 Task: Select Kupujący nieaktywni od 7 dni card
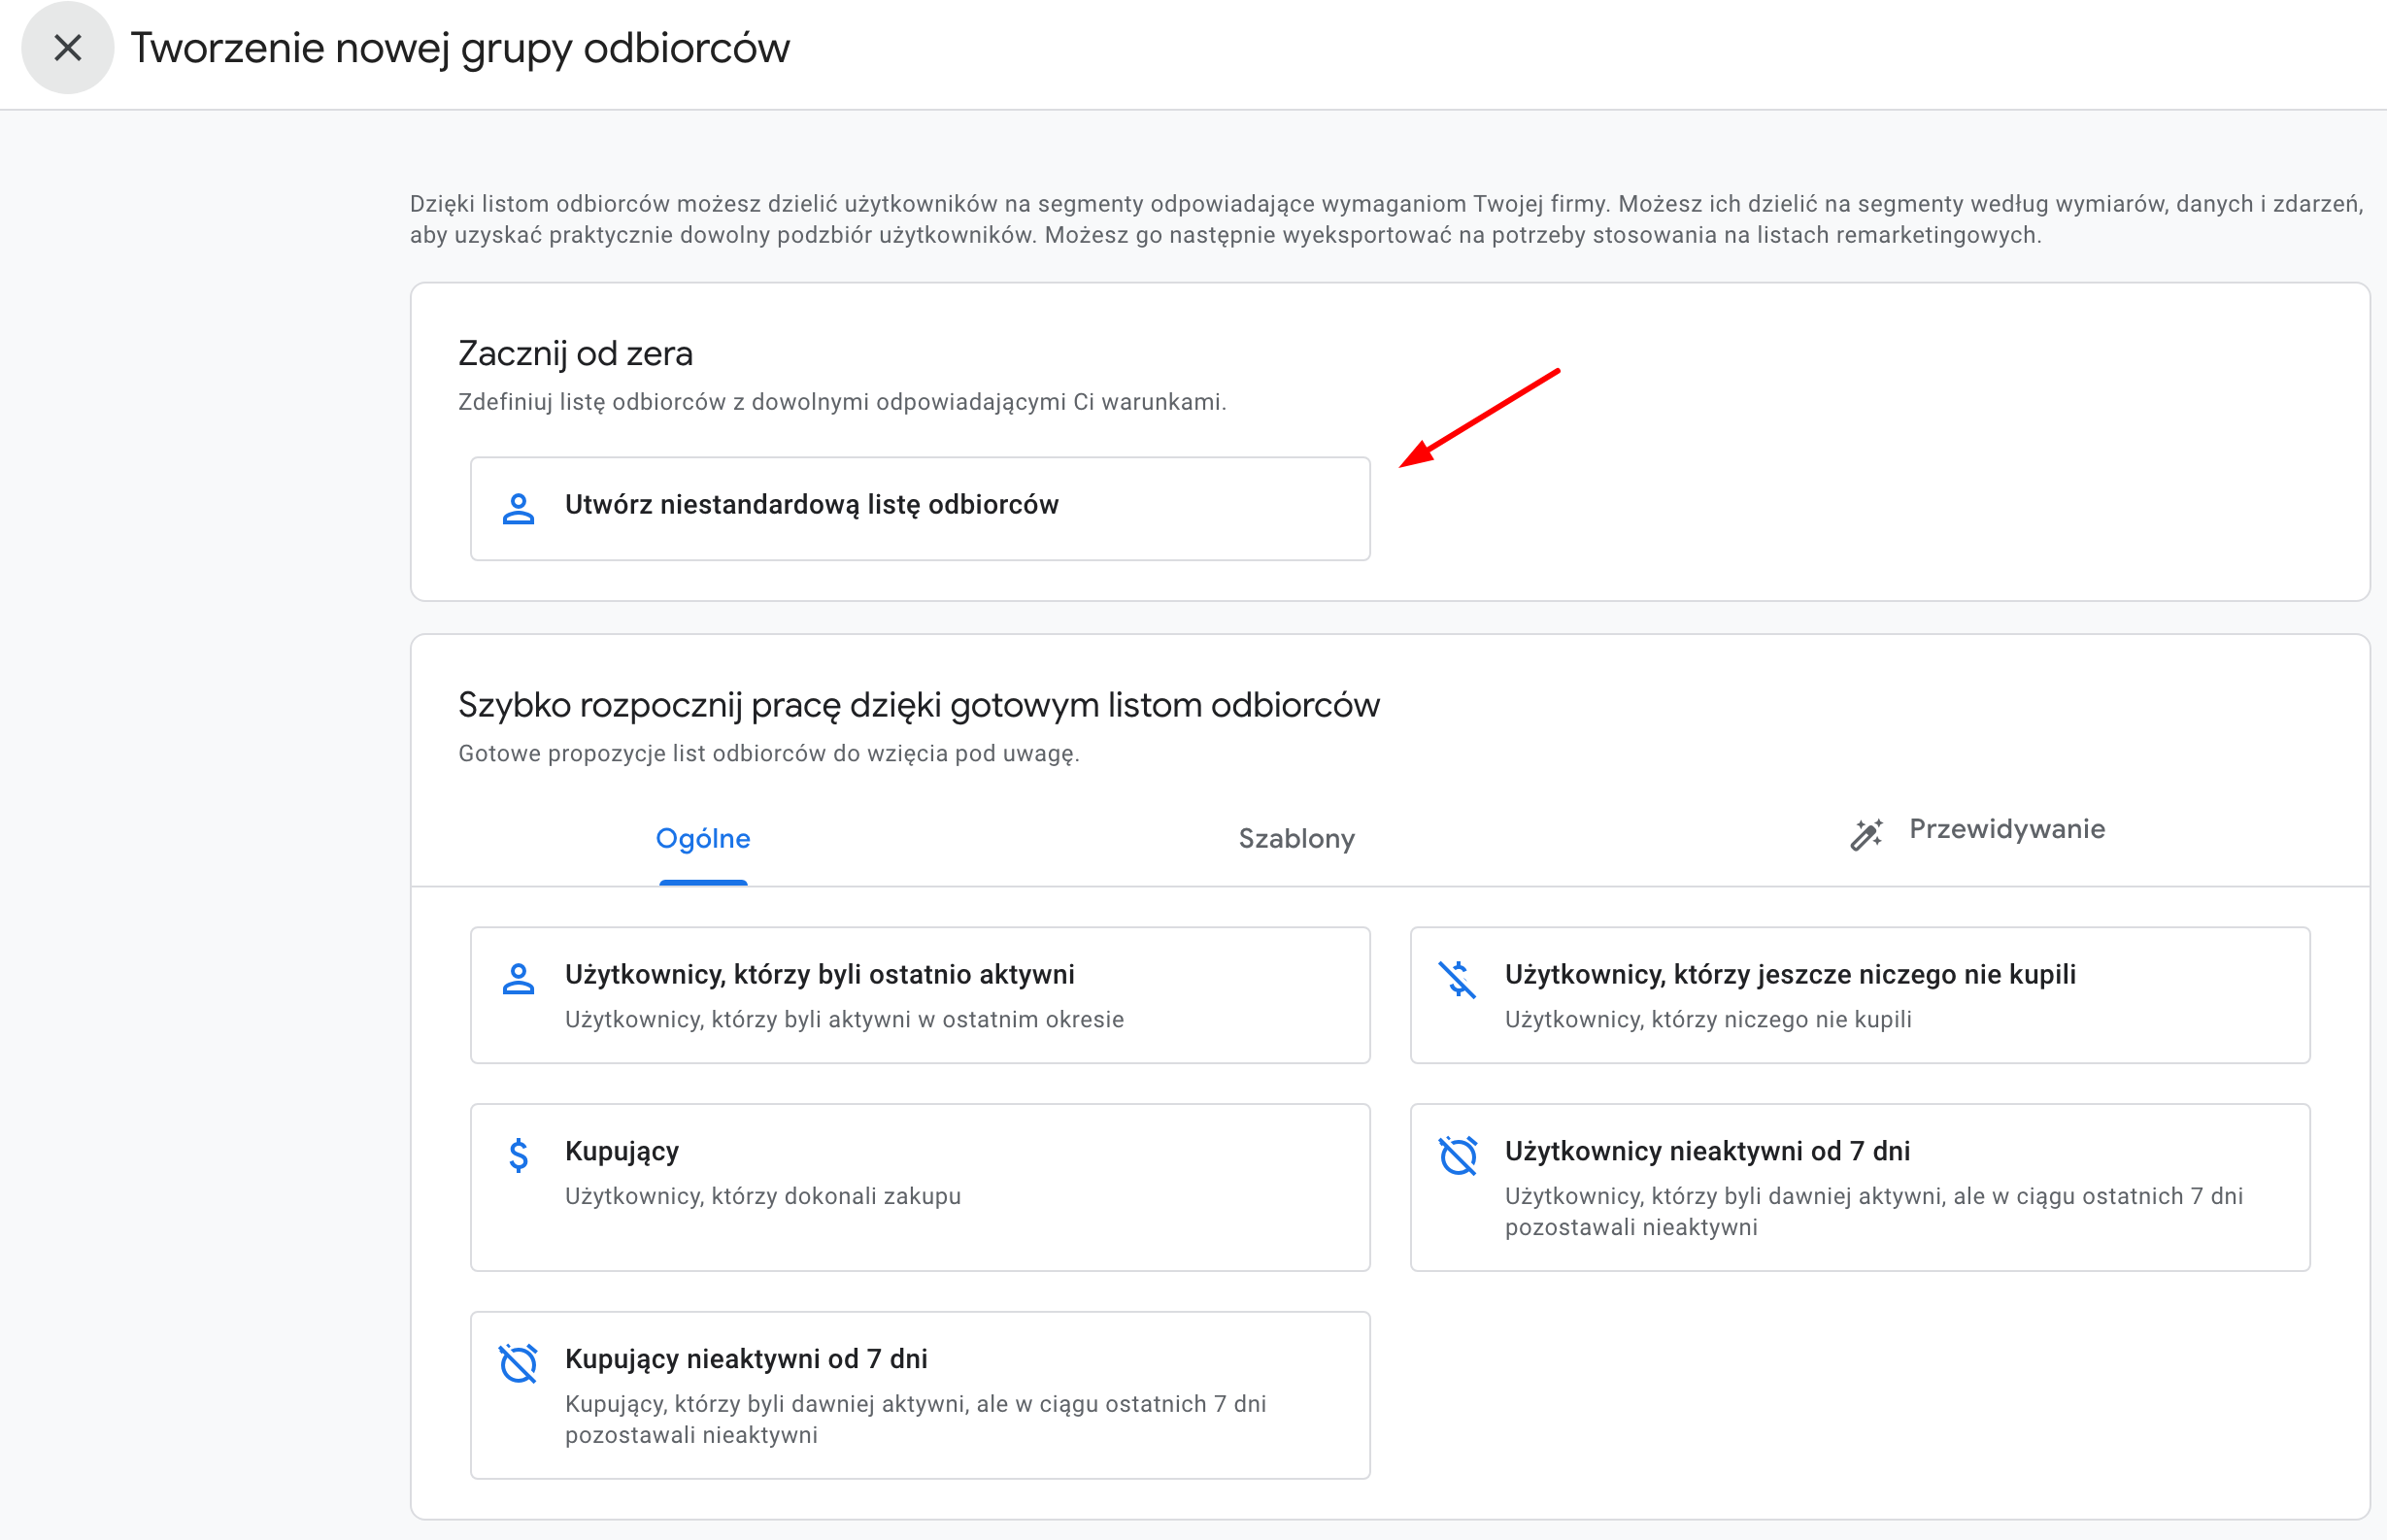tap(919, 1394)
